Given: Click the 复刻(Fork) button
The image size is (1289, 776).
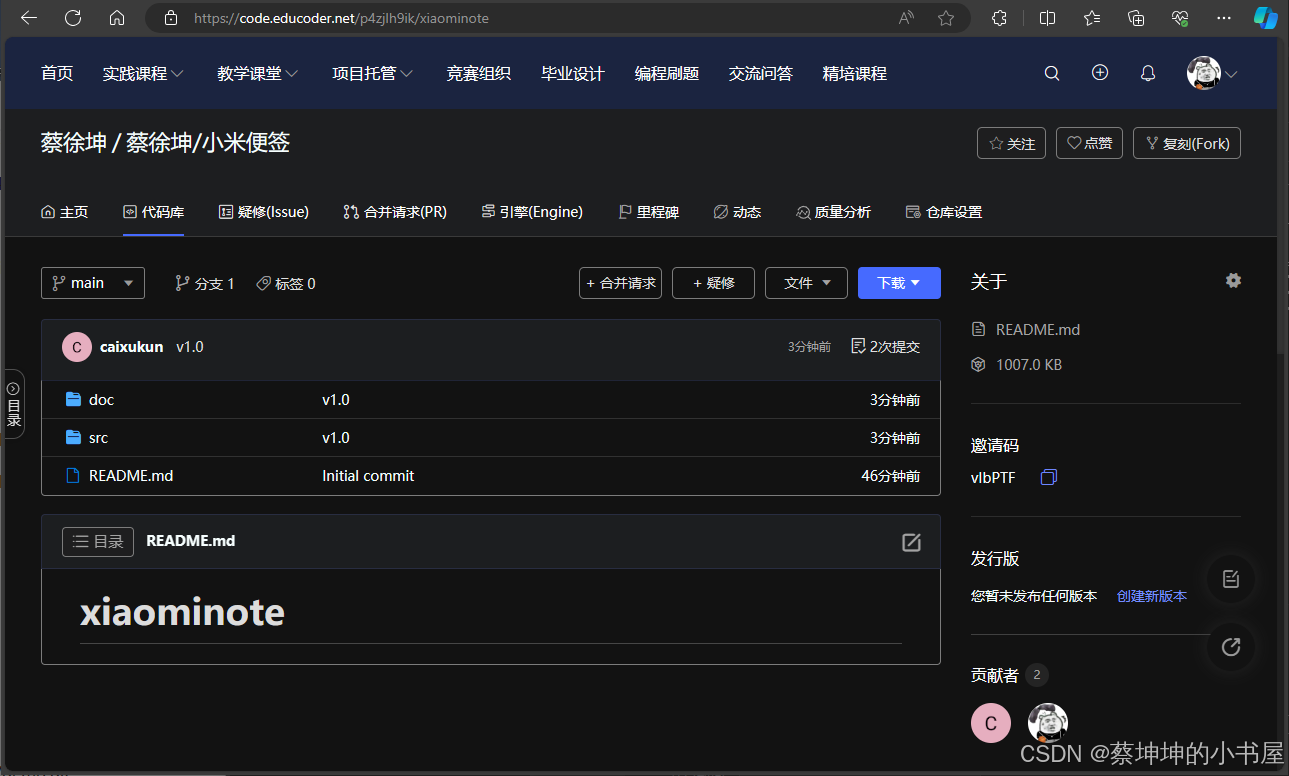Looking at the screenshot, I should [1187, 143].
